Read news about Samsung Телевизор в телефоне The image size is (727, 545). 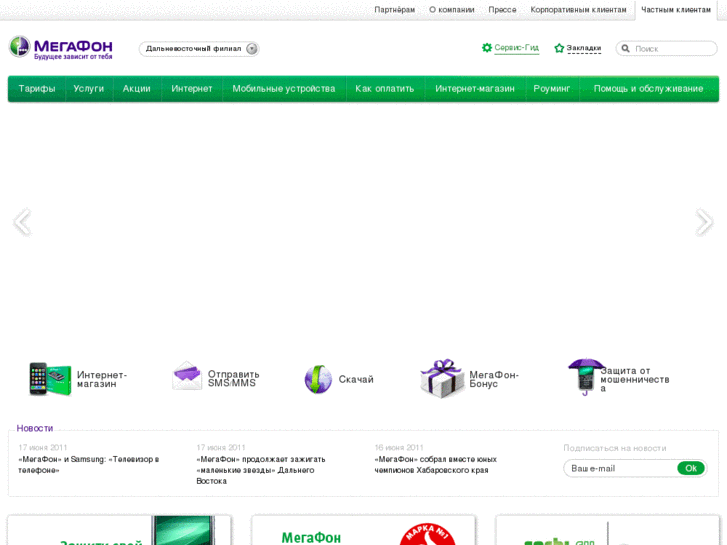[89, 465]
